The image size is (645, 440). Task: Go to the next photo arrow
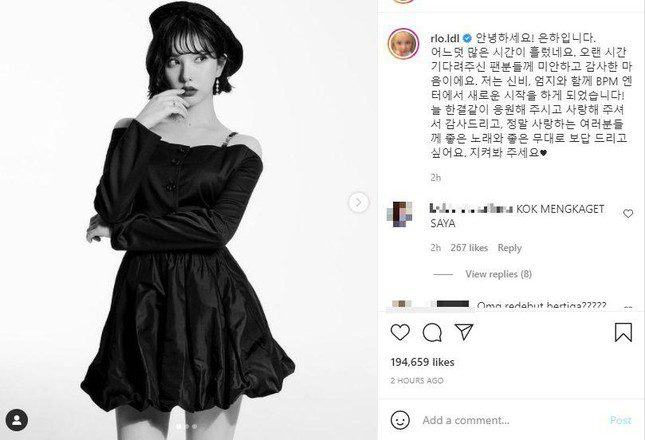click(x=359, y=202)
